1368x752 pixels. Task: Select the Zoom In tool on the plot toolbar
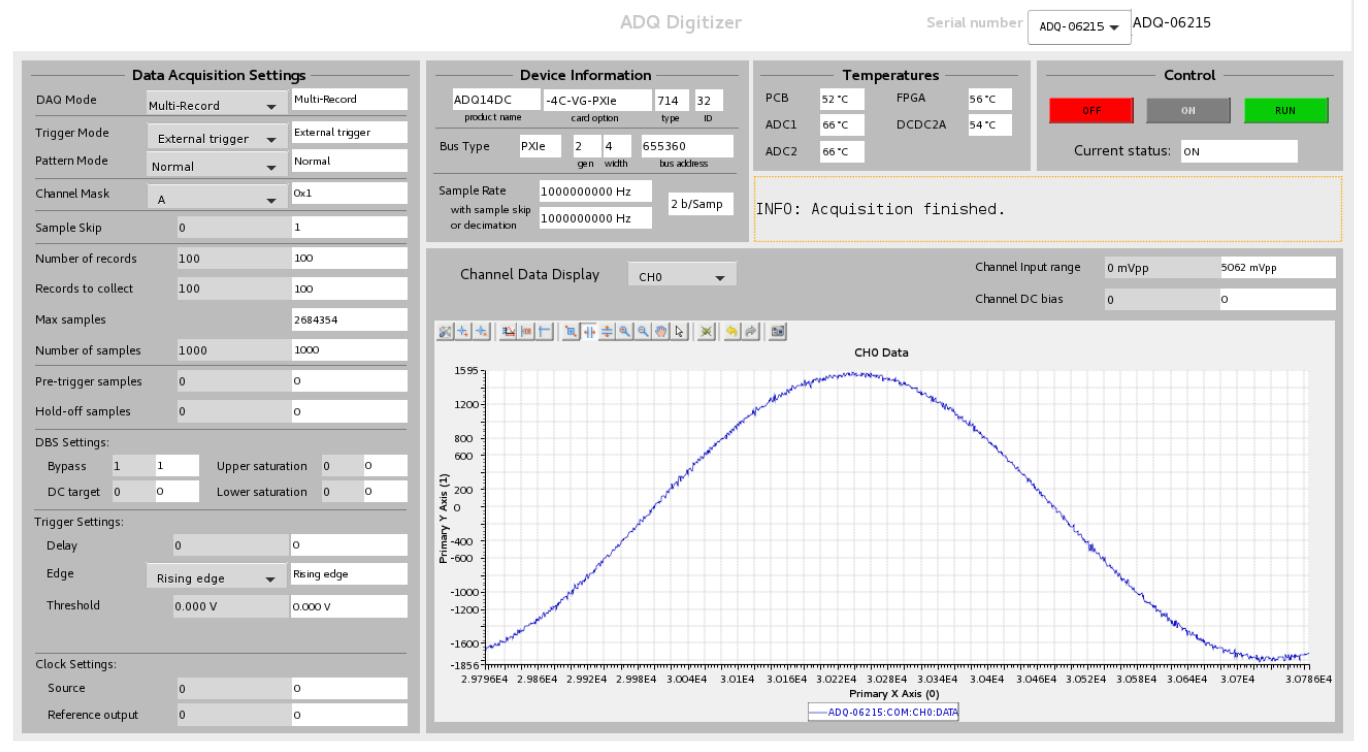622,330
